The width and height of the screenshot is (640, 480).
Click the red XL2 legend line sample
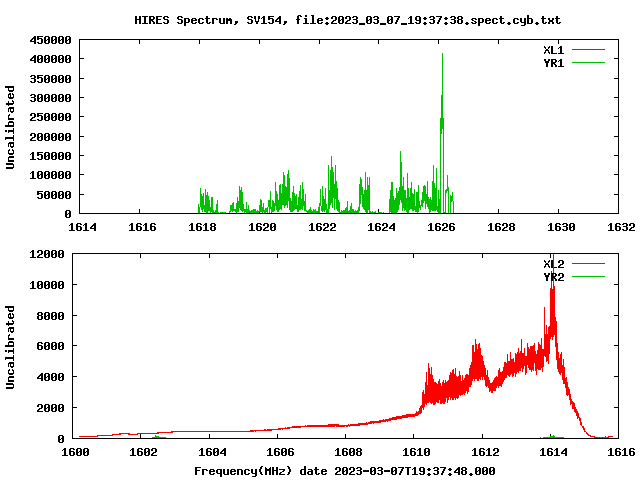click(588, 264)
